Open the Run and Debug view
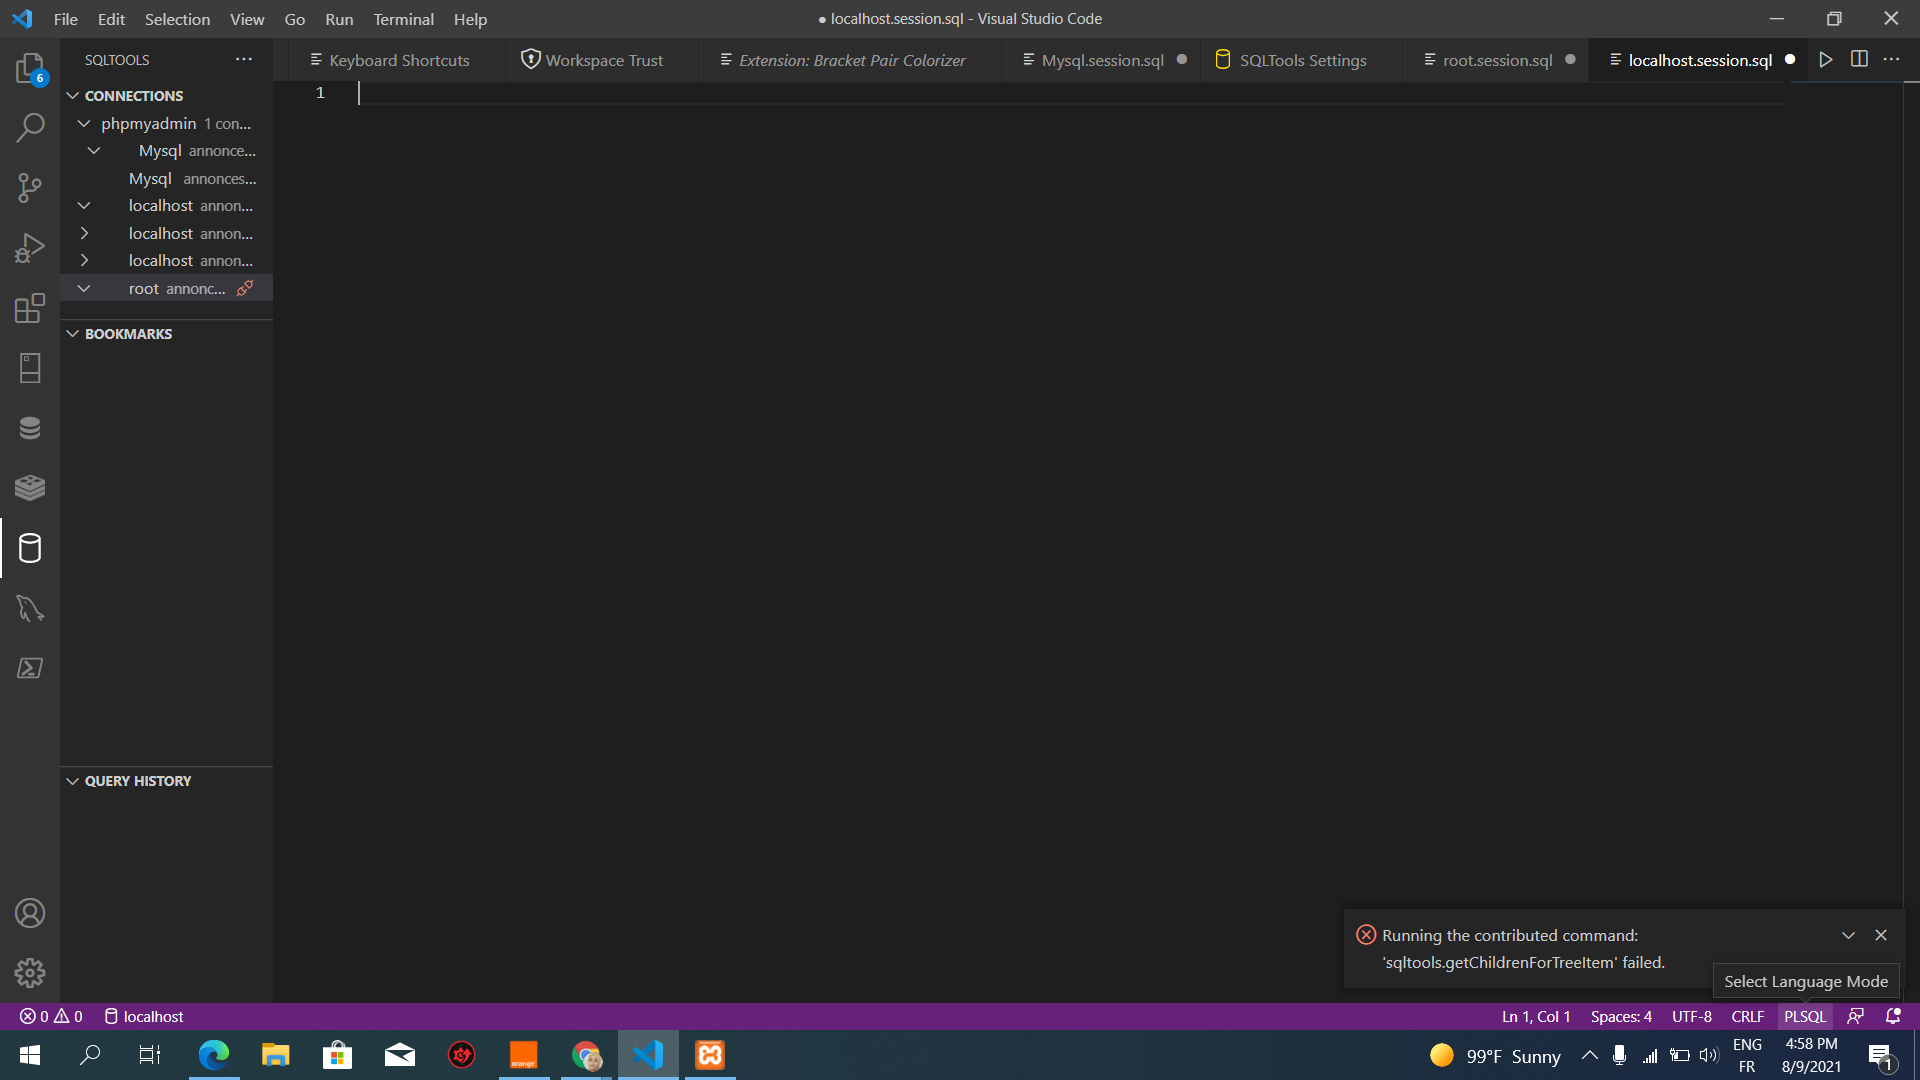Viewport: 1920px width, 1080px height. click(x=30, y=248)
